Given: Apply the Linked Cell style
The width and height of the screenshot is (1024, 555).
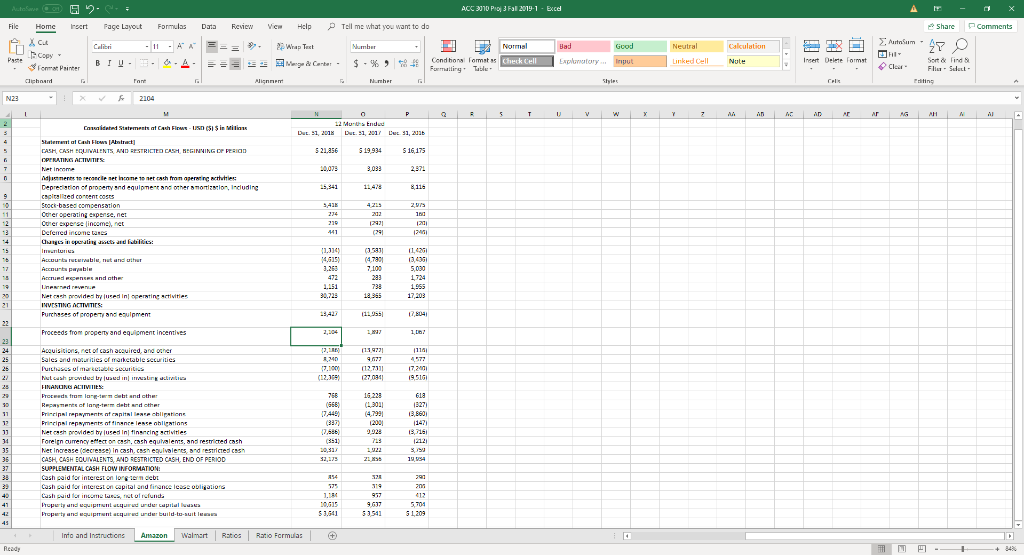Looking at the screenshot, I should (697, 61).
